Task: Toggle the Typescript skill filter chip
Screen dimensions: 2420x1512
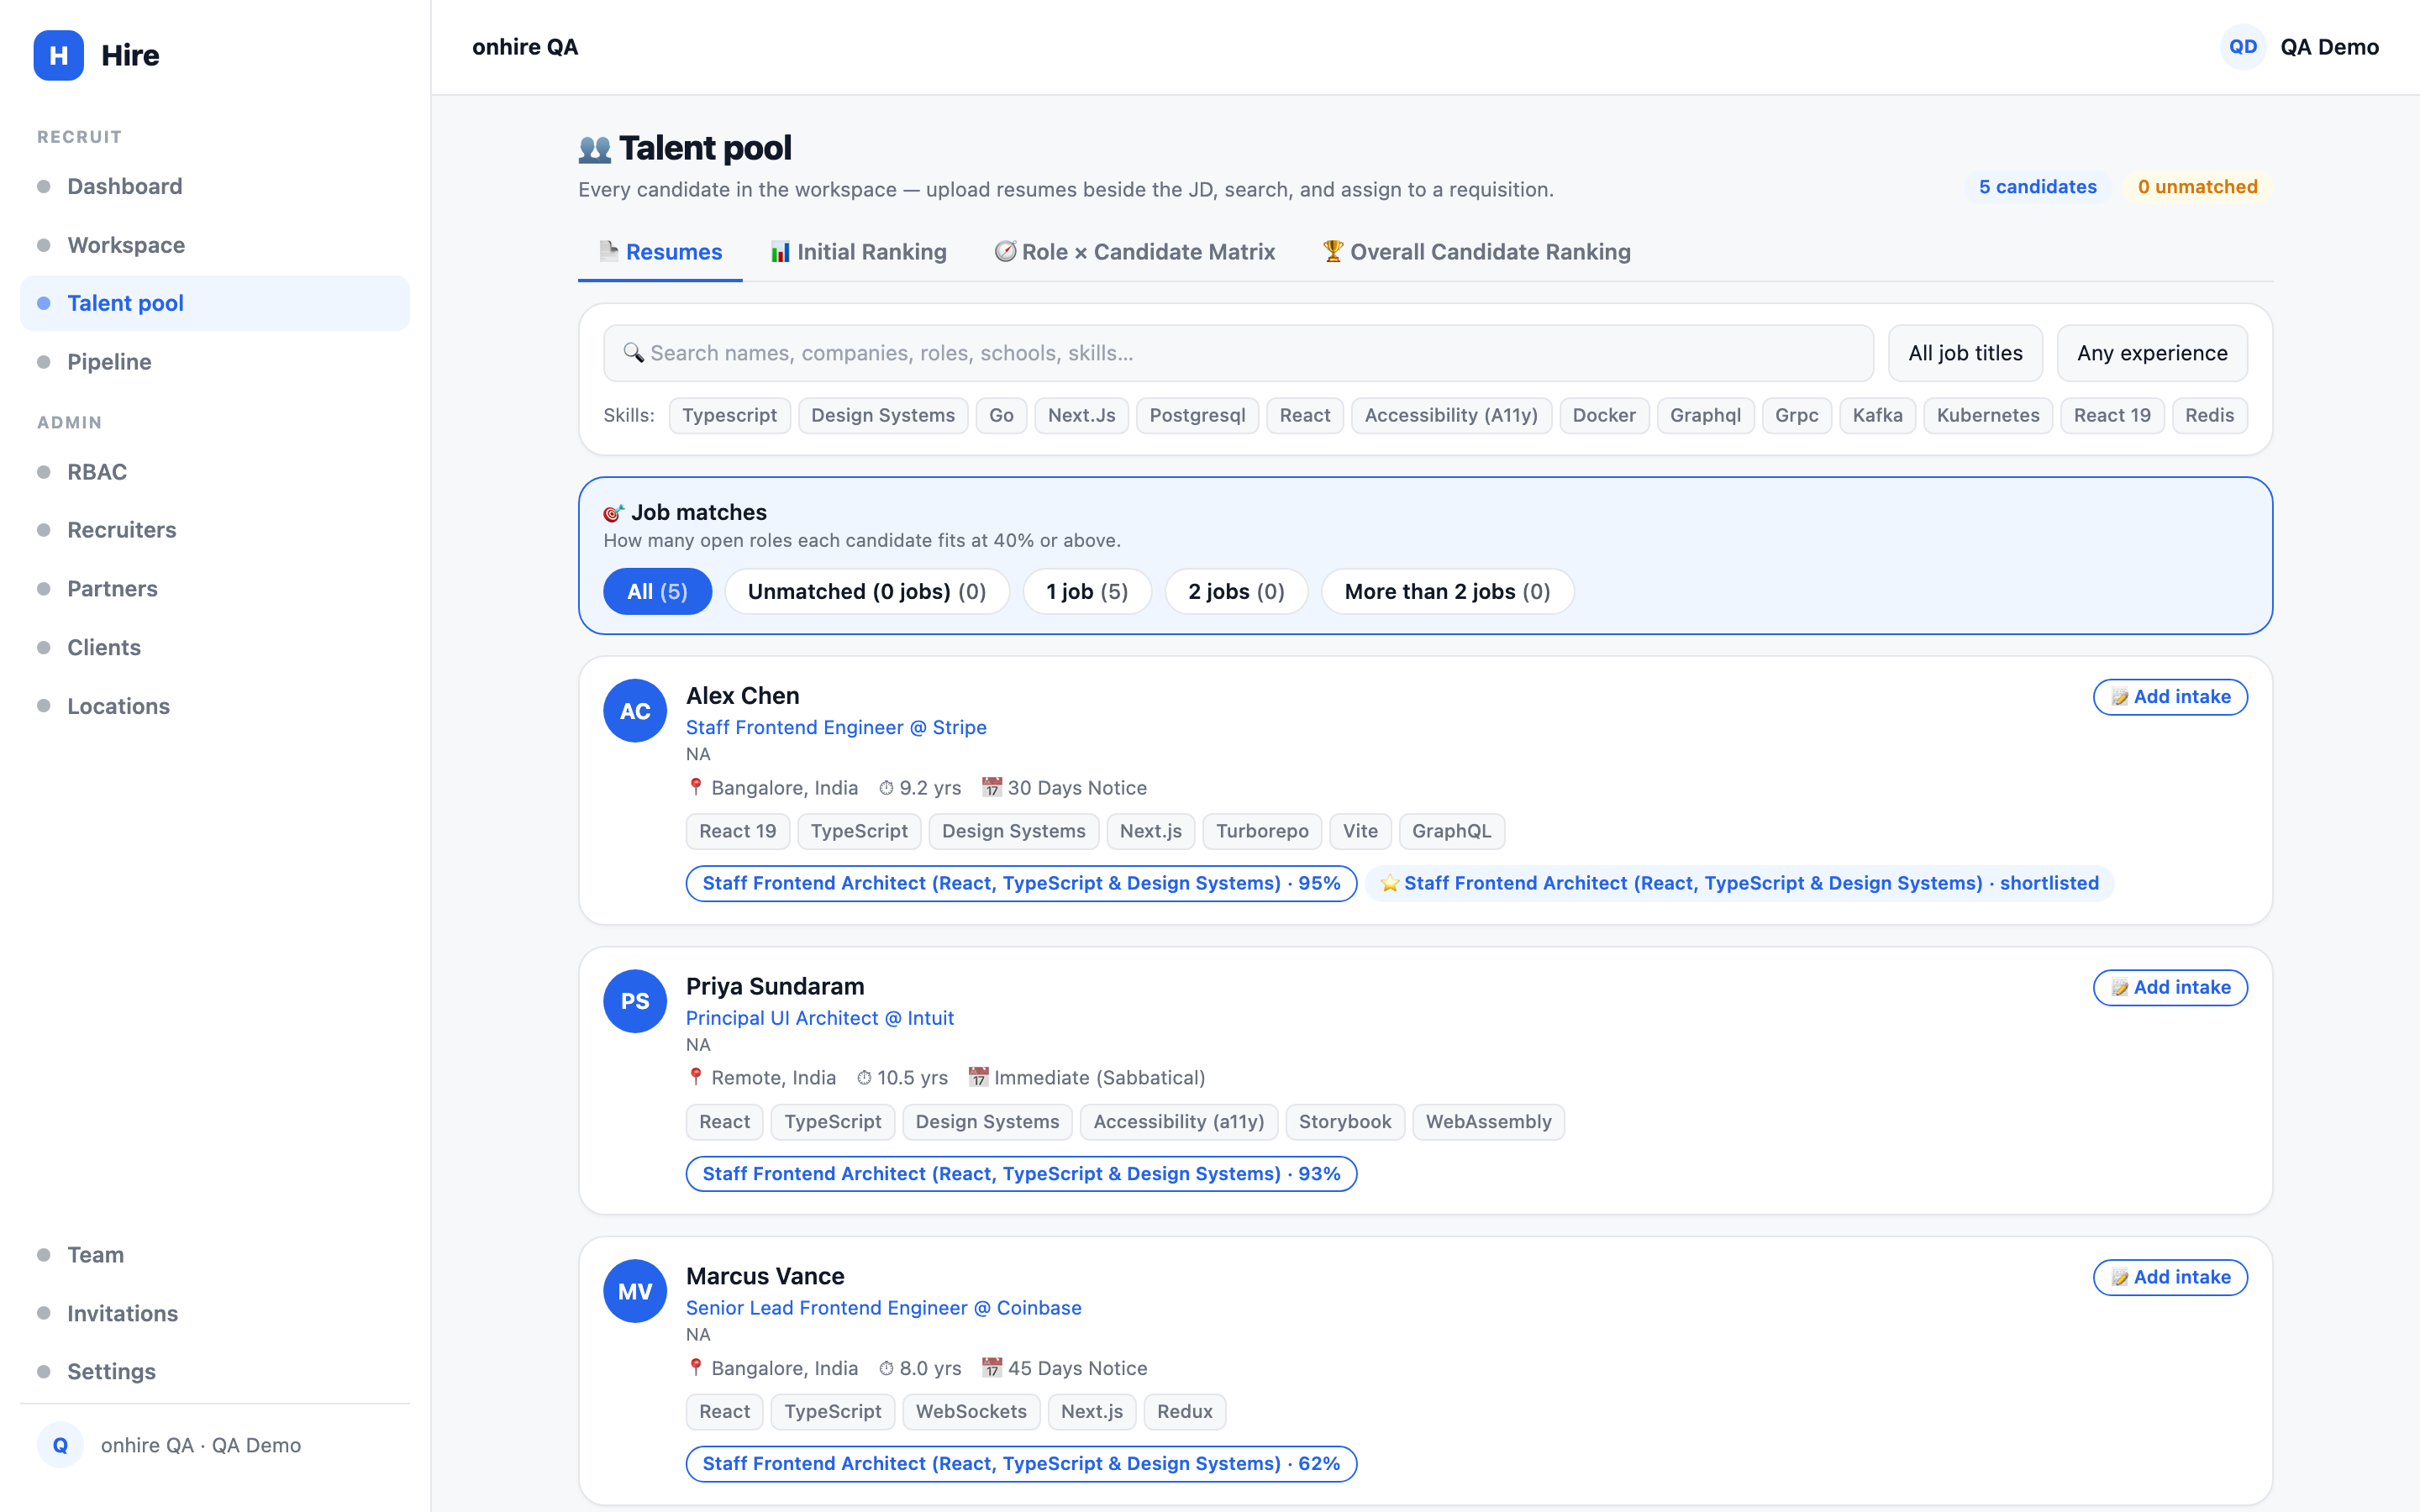Action: click(729, 415)
